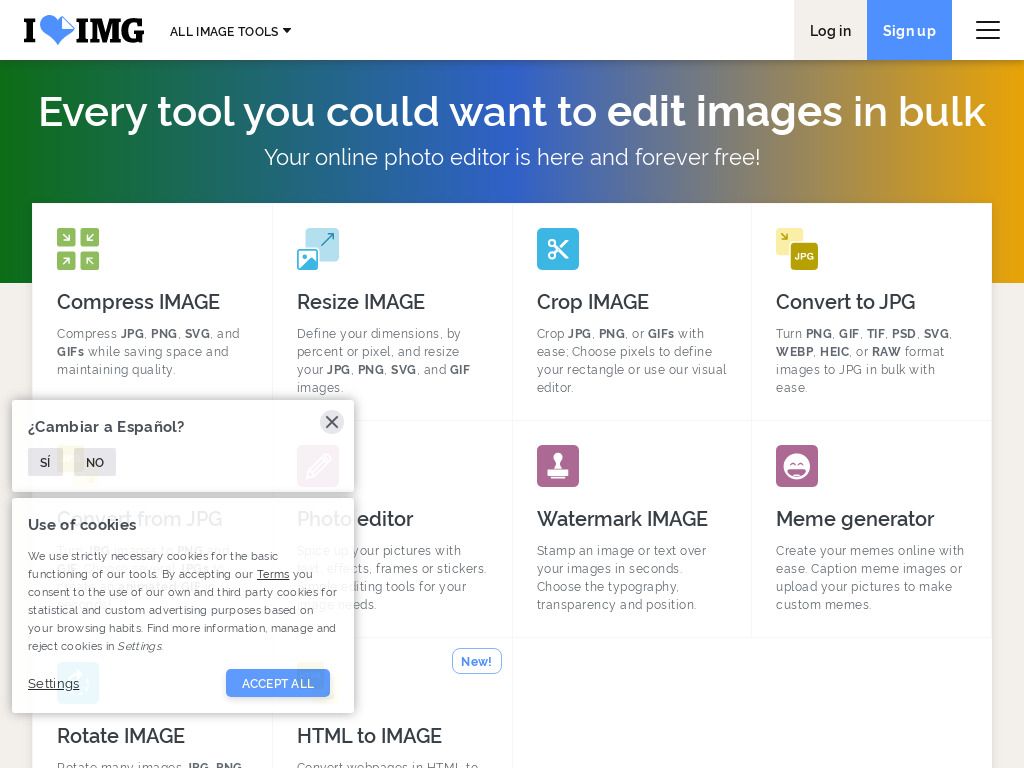The height and width of the screenshot is (768, 1024).
Task: Expand the ALL IMAGE TOOLS dropdown
Action: (x=230, y=31)
